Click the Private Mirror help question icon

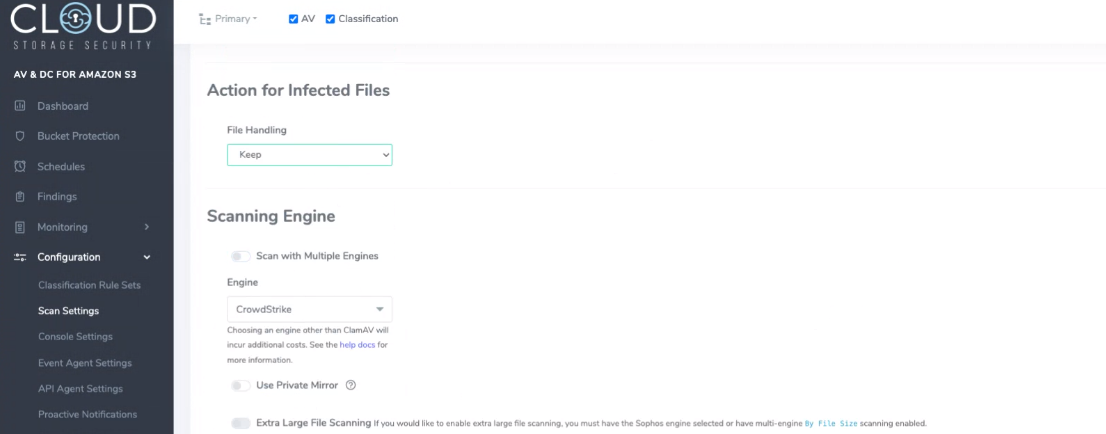point(351,385)
